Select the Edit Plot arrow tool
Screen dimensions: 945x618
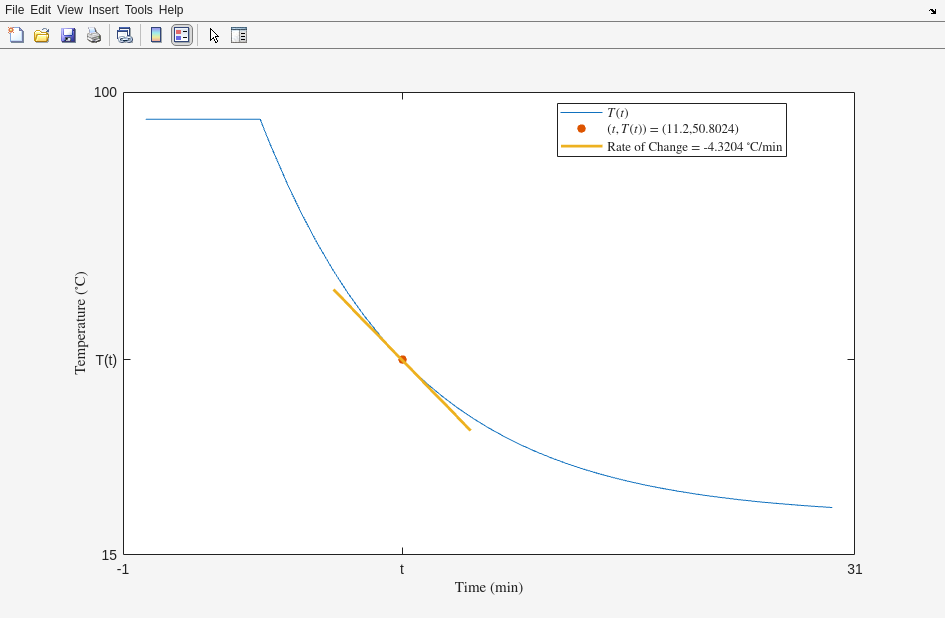click(x=214, y=35)
